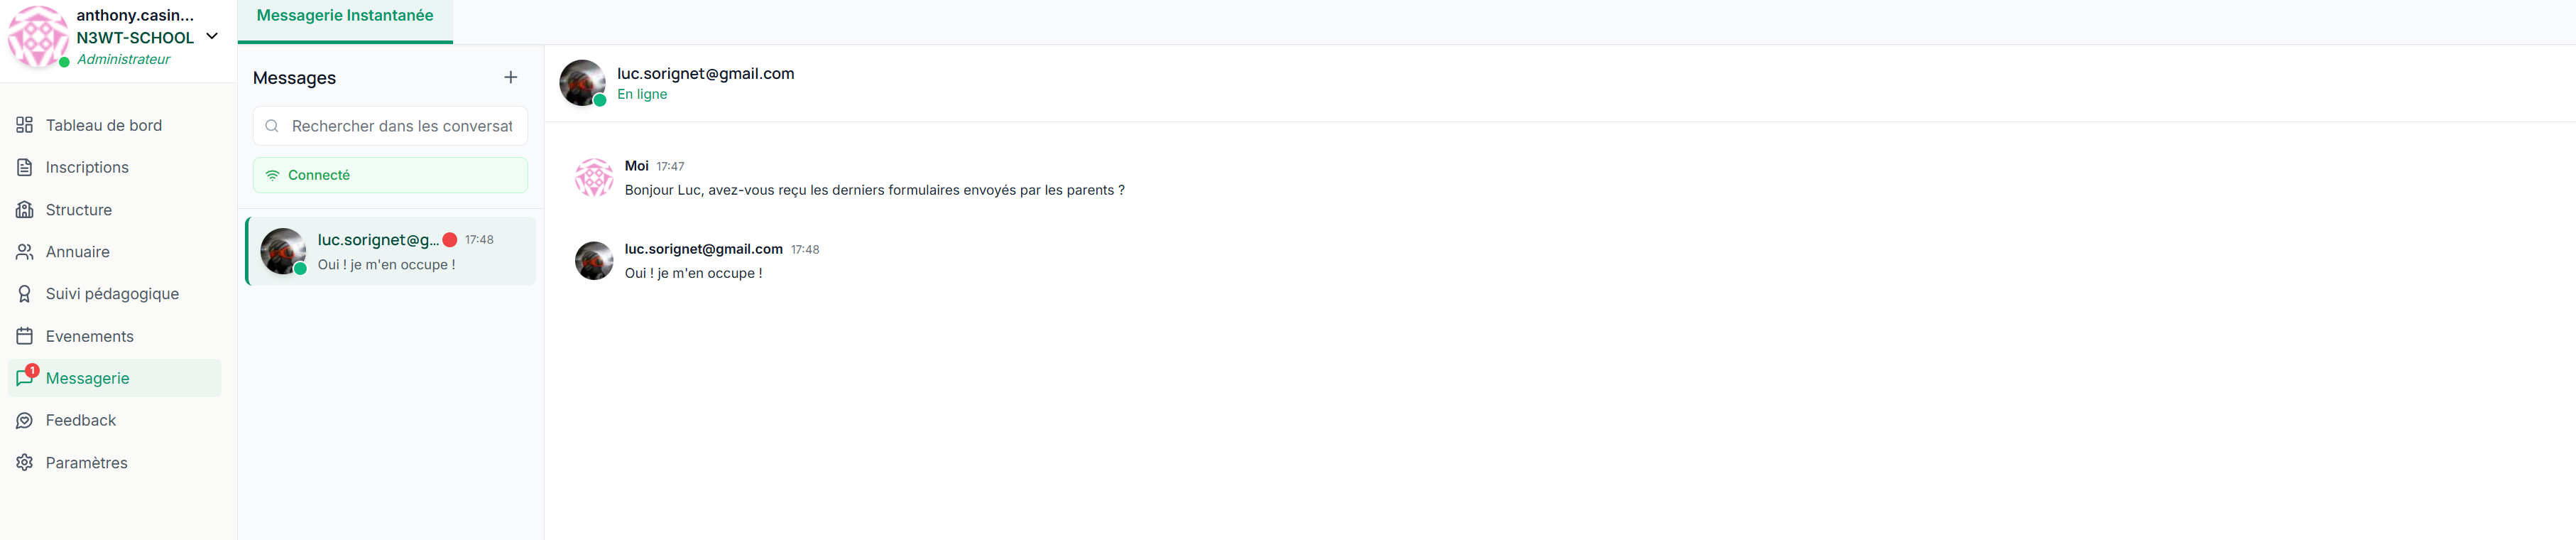Navigate to Suivi pédagogique
2576x540 pixels.
click(x=115, y=294)
